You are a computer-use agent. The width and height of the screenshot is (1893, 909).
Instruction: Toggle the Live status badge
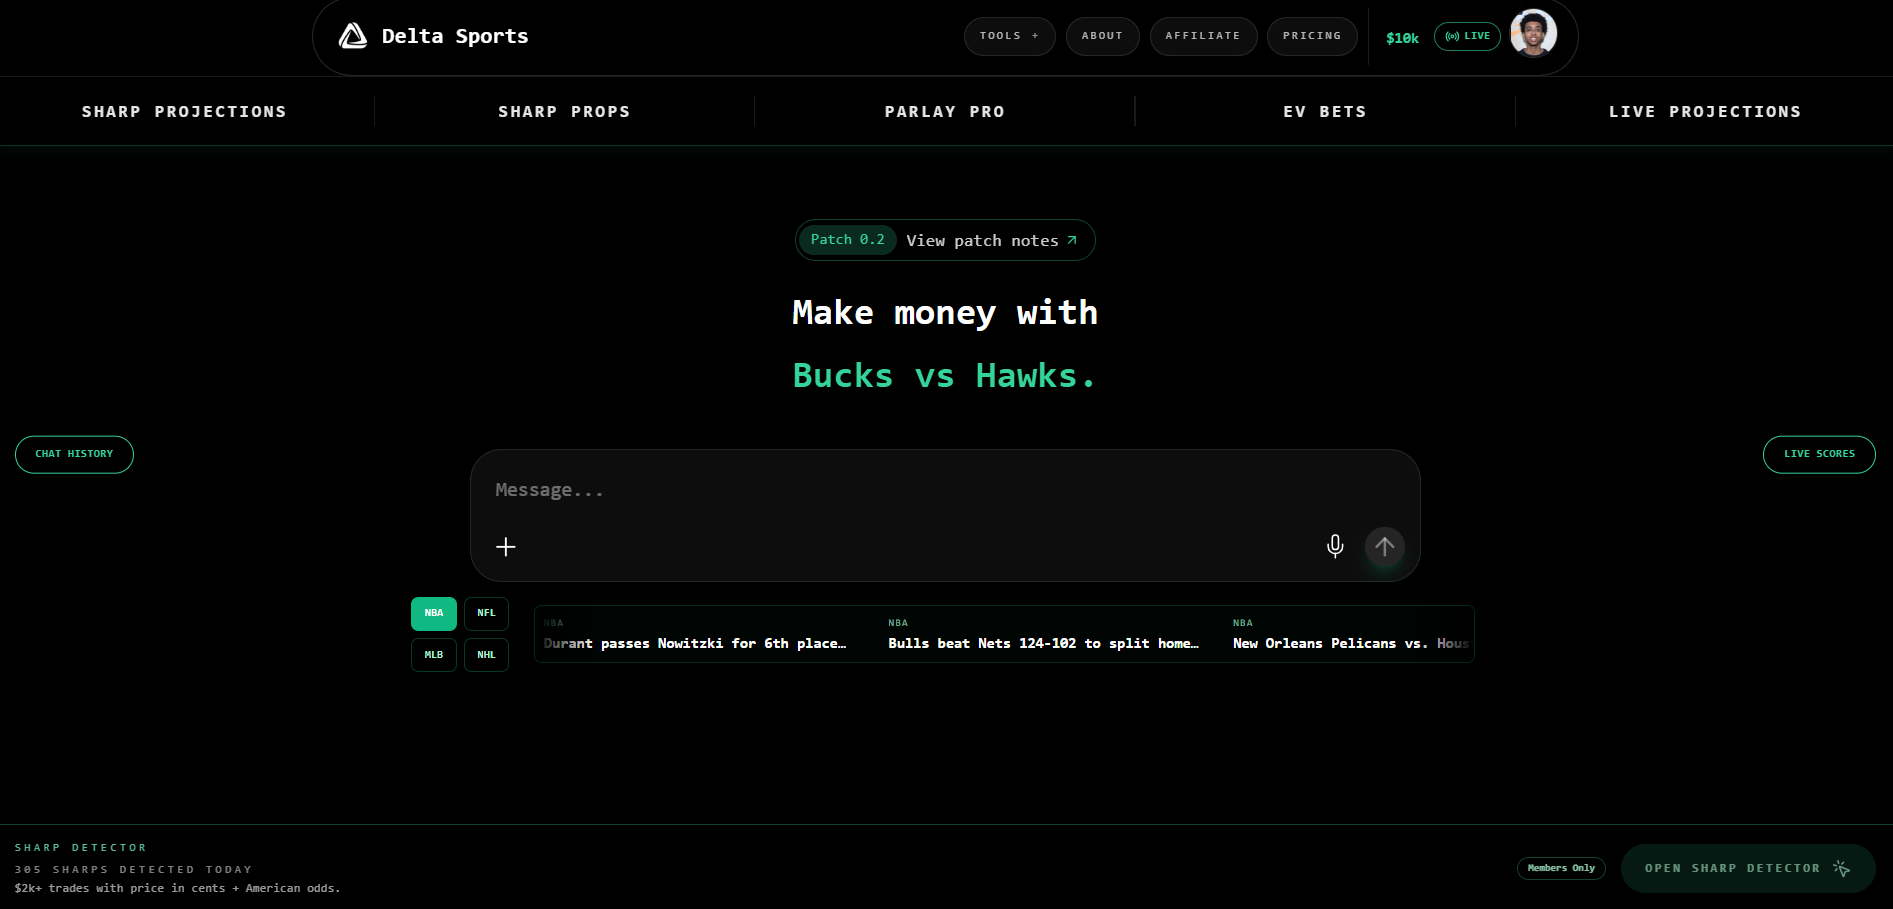(x=1467, y=36)
